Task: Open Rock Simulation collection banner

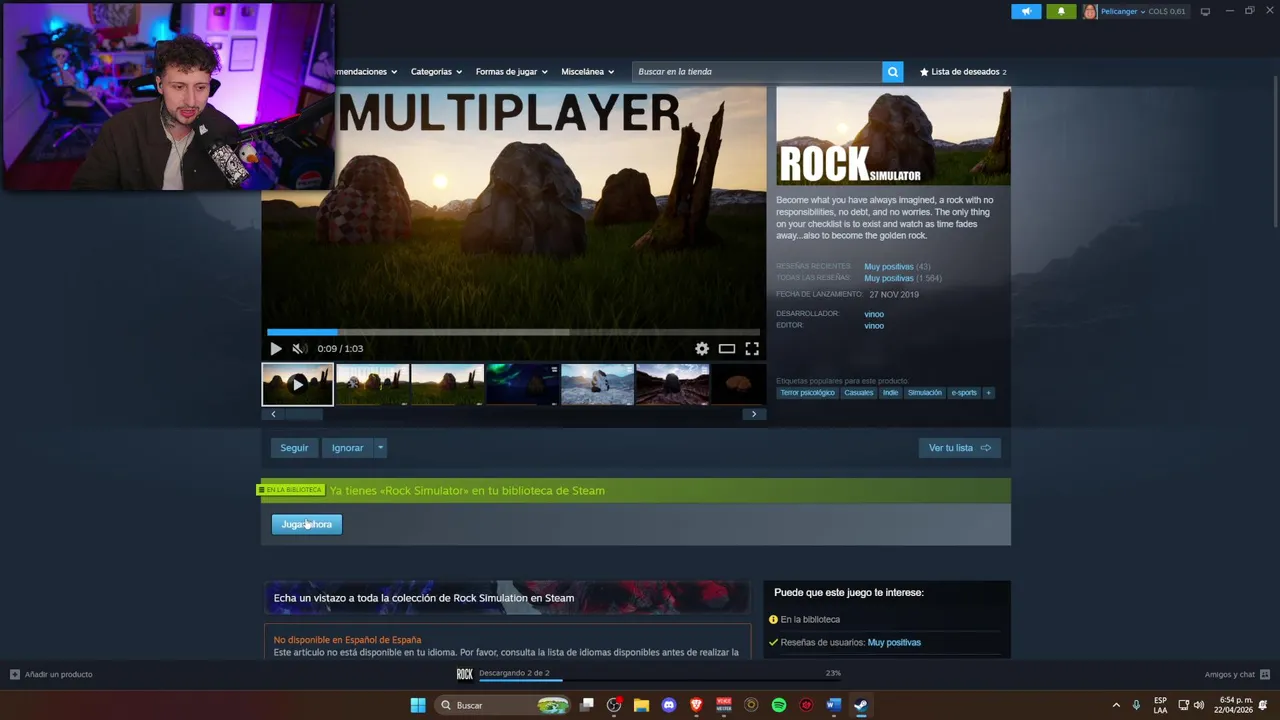Action: click(506, 598)
